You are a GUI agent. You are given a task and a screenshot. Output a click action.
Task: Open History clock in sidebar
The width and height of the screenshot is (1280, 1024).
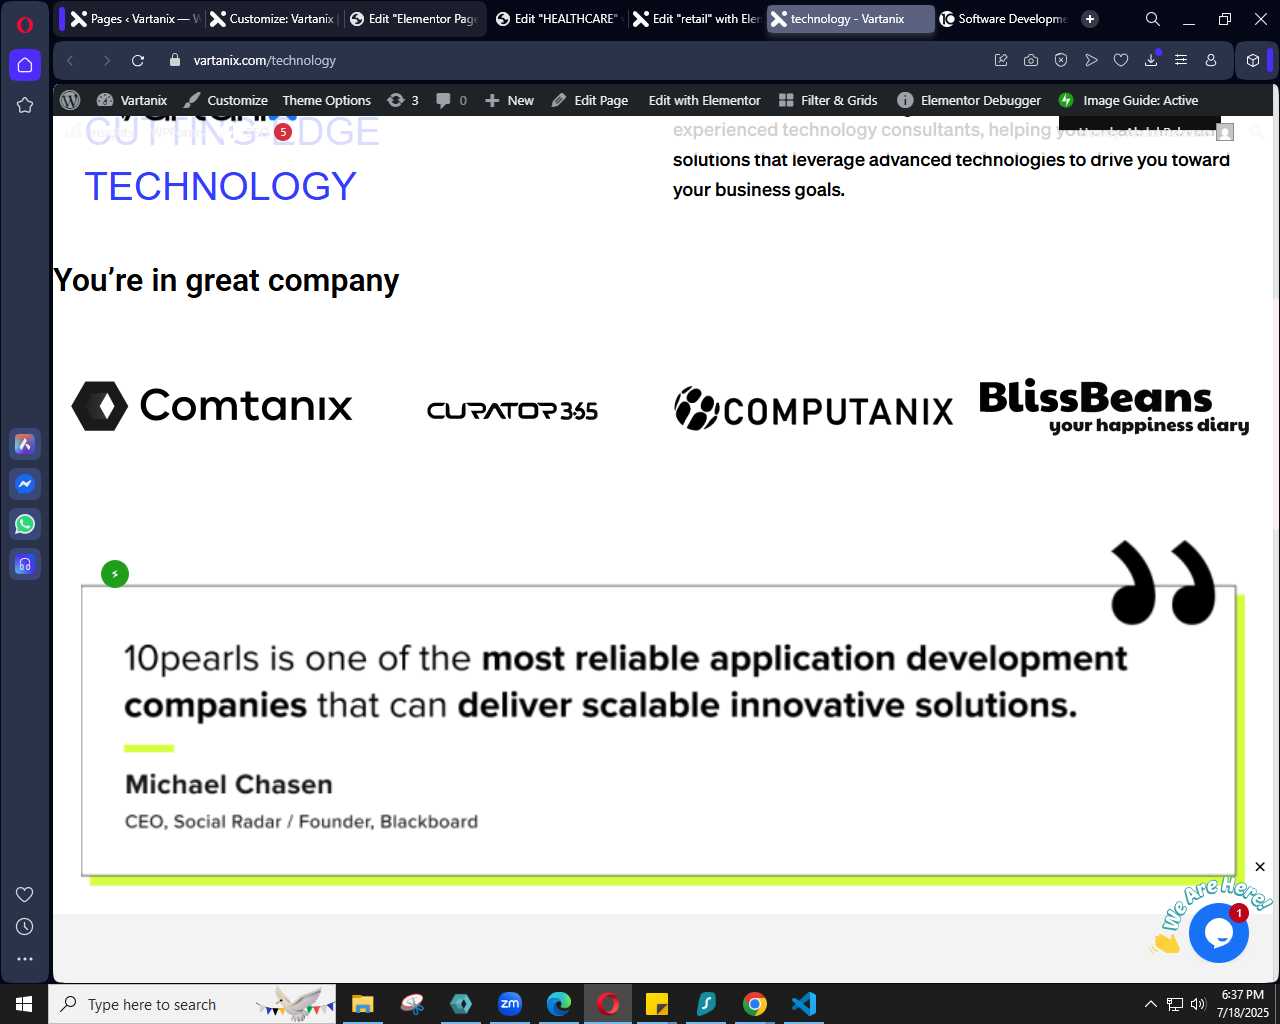pyautogui.click(x=25, y=926)
